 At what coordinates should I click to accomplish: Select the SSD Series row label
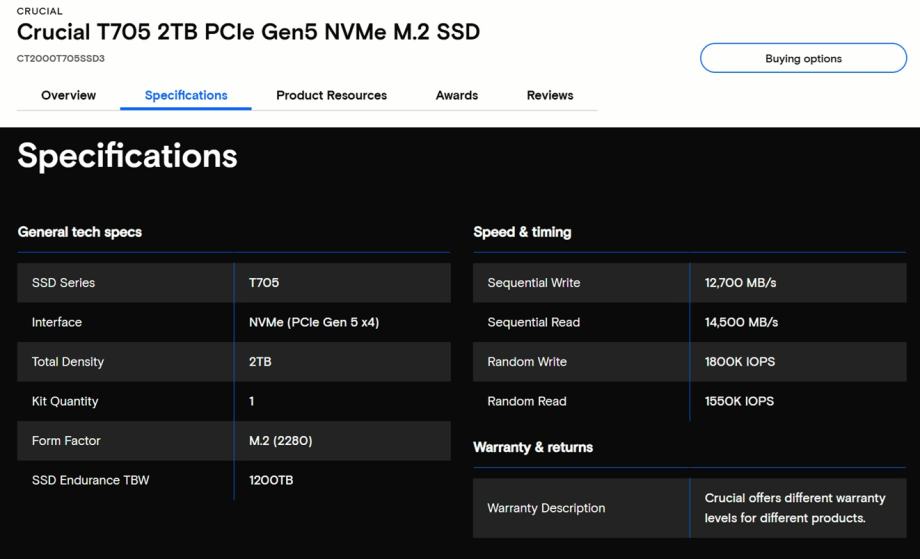[64, 283]
